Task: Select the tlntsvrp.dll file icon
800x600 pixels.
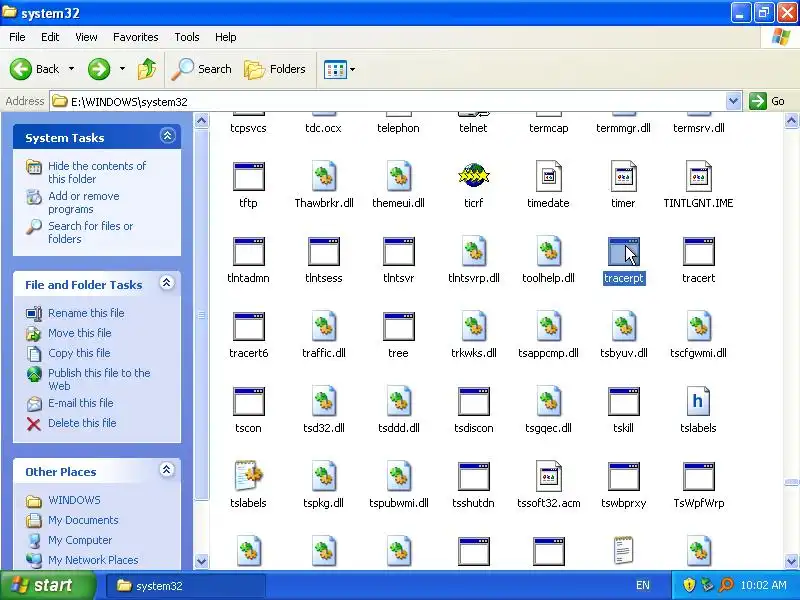Action: tap(474, 252)
